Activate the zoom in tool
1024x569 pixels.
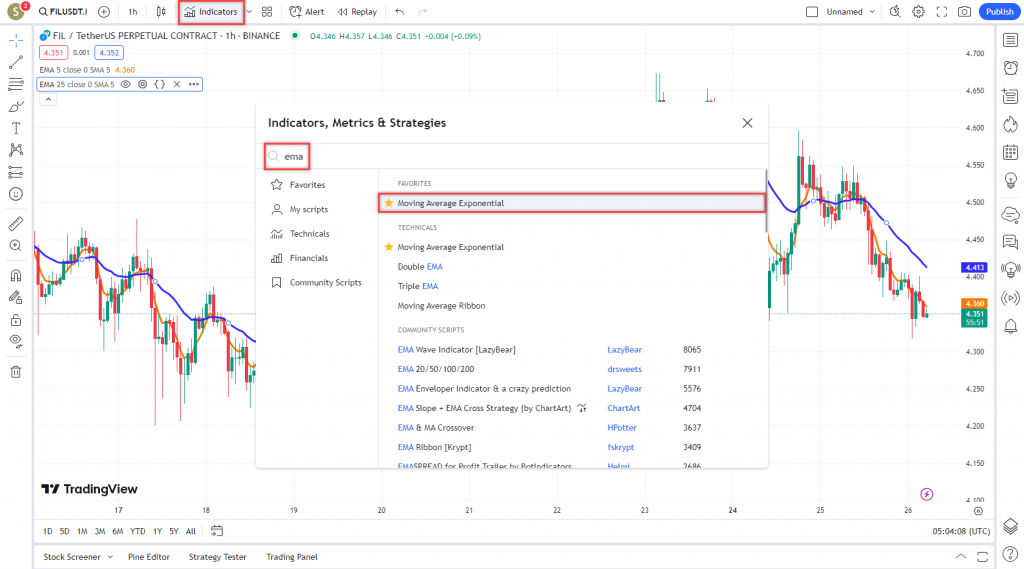(x=16, y=246)
